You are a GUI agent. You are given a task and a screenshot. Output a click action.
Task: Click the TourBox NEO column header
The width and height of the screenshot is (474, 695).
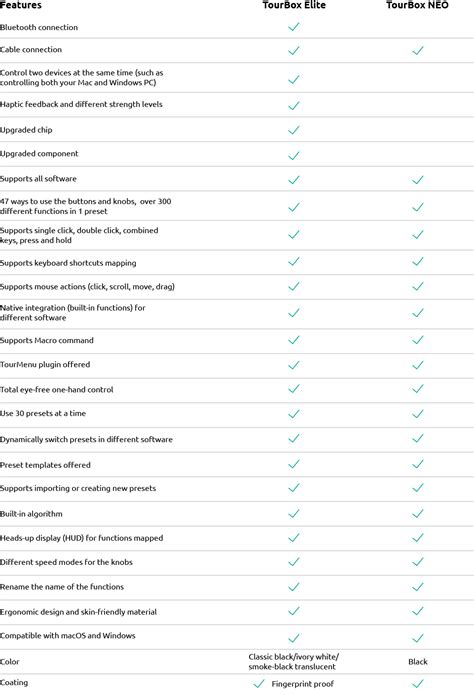(417, 5)
